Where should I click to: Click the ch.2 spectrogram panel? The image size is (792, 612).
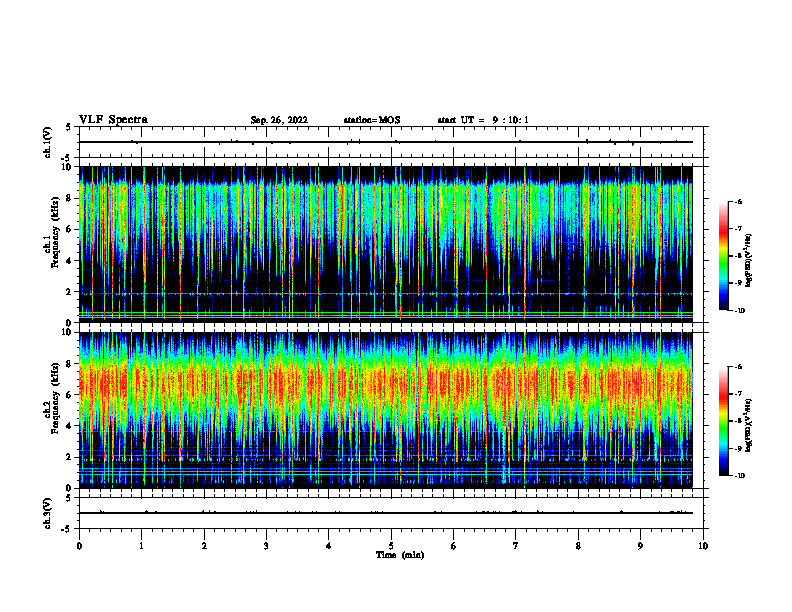[386, 410]
